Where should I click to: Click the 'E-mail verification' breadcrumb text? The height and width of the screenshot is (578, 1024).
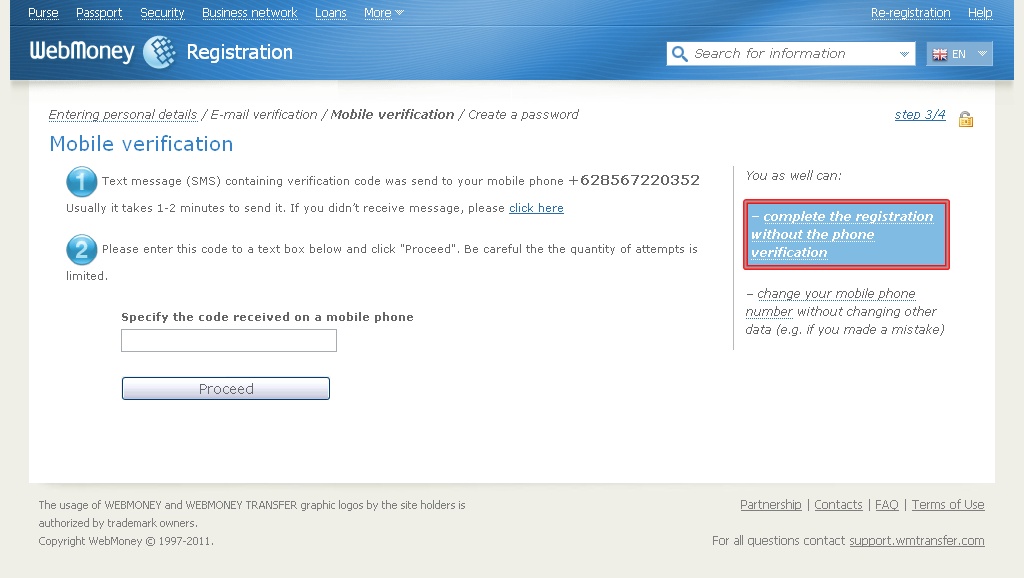264,114
